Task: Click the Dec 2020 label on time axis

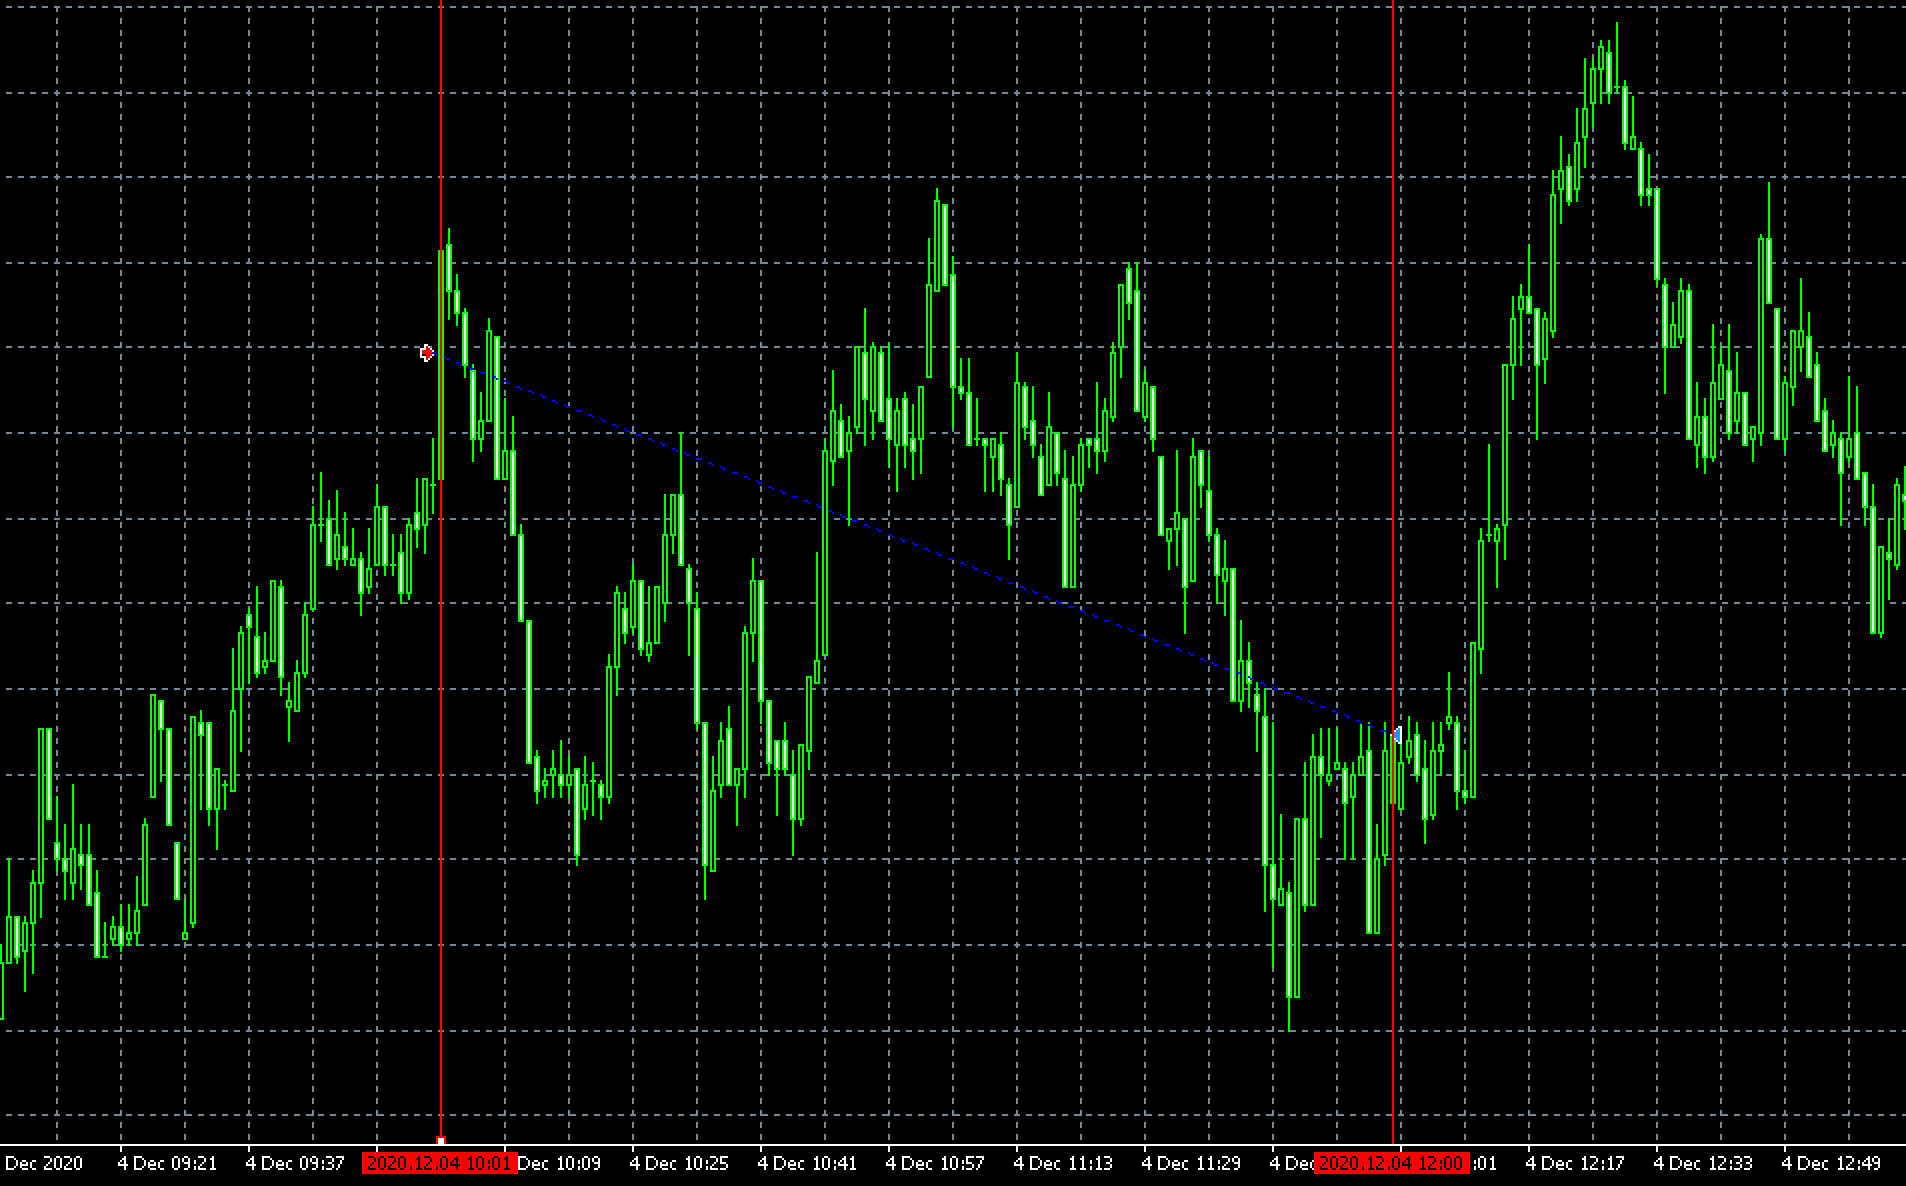Action: 44,1163
